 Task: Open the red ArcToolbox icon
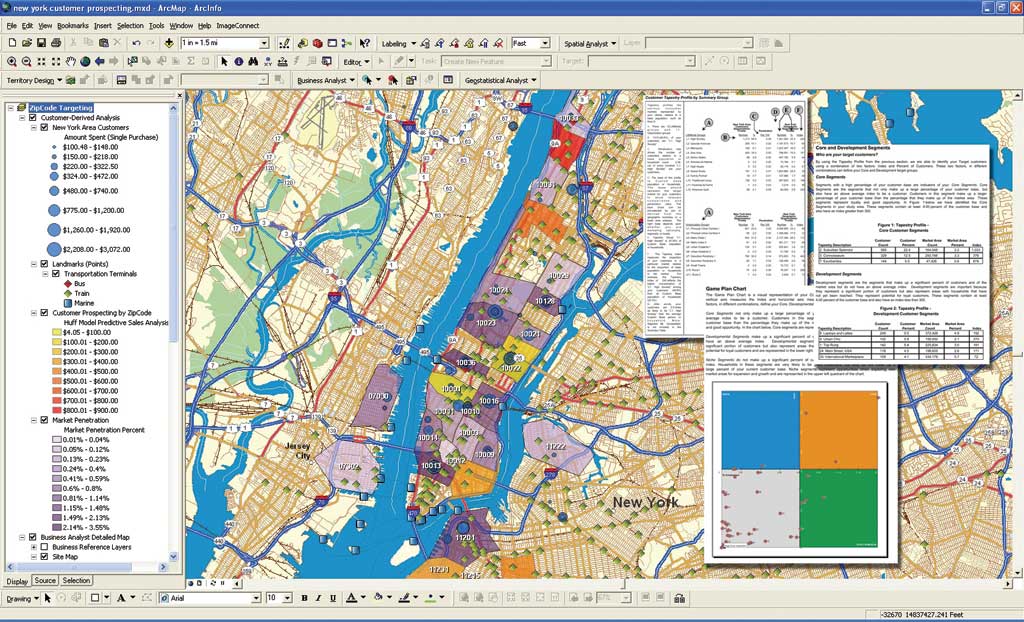click(x=317, y=43)
